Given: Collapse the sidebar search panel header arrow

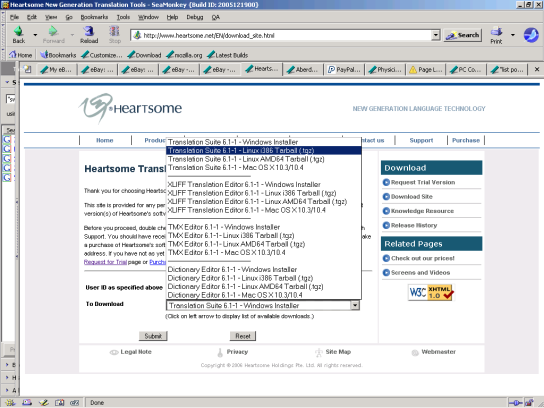Looking at the screenshot, I should coord(7,82).
